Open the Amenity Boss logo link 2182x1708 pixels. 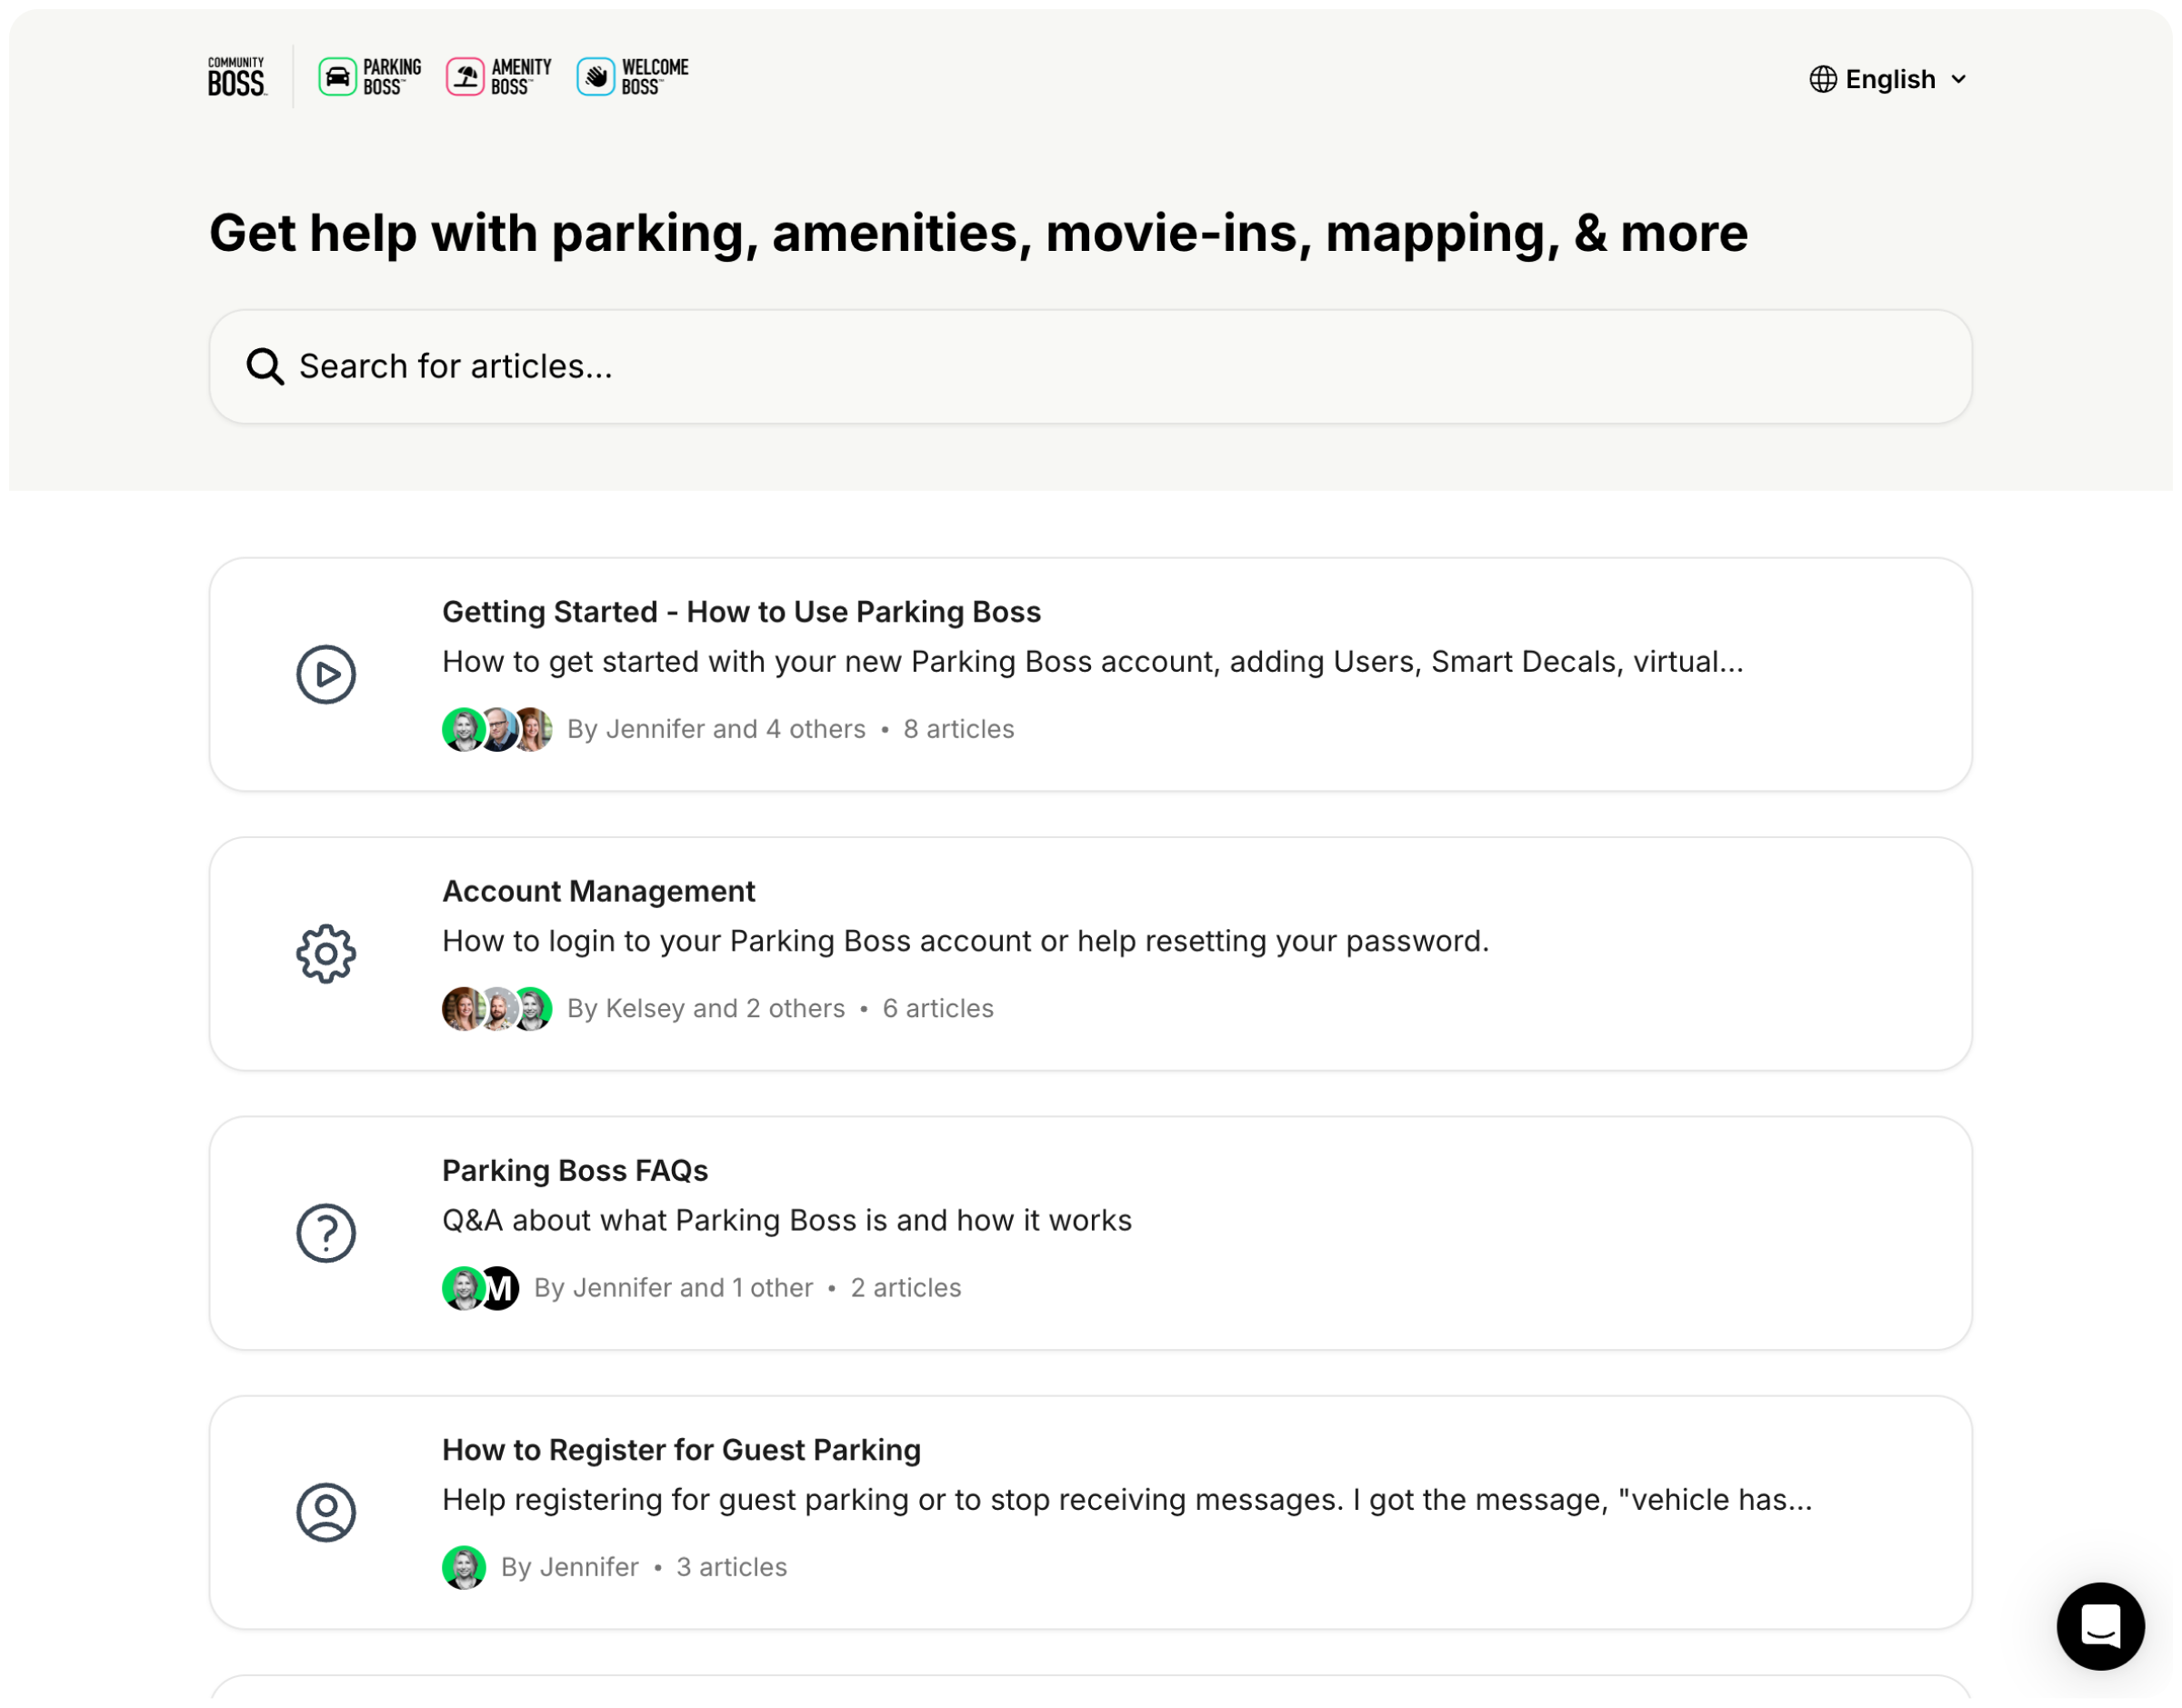point(498,77)
